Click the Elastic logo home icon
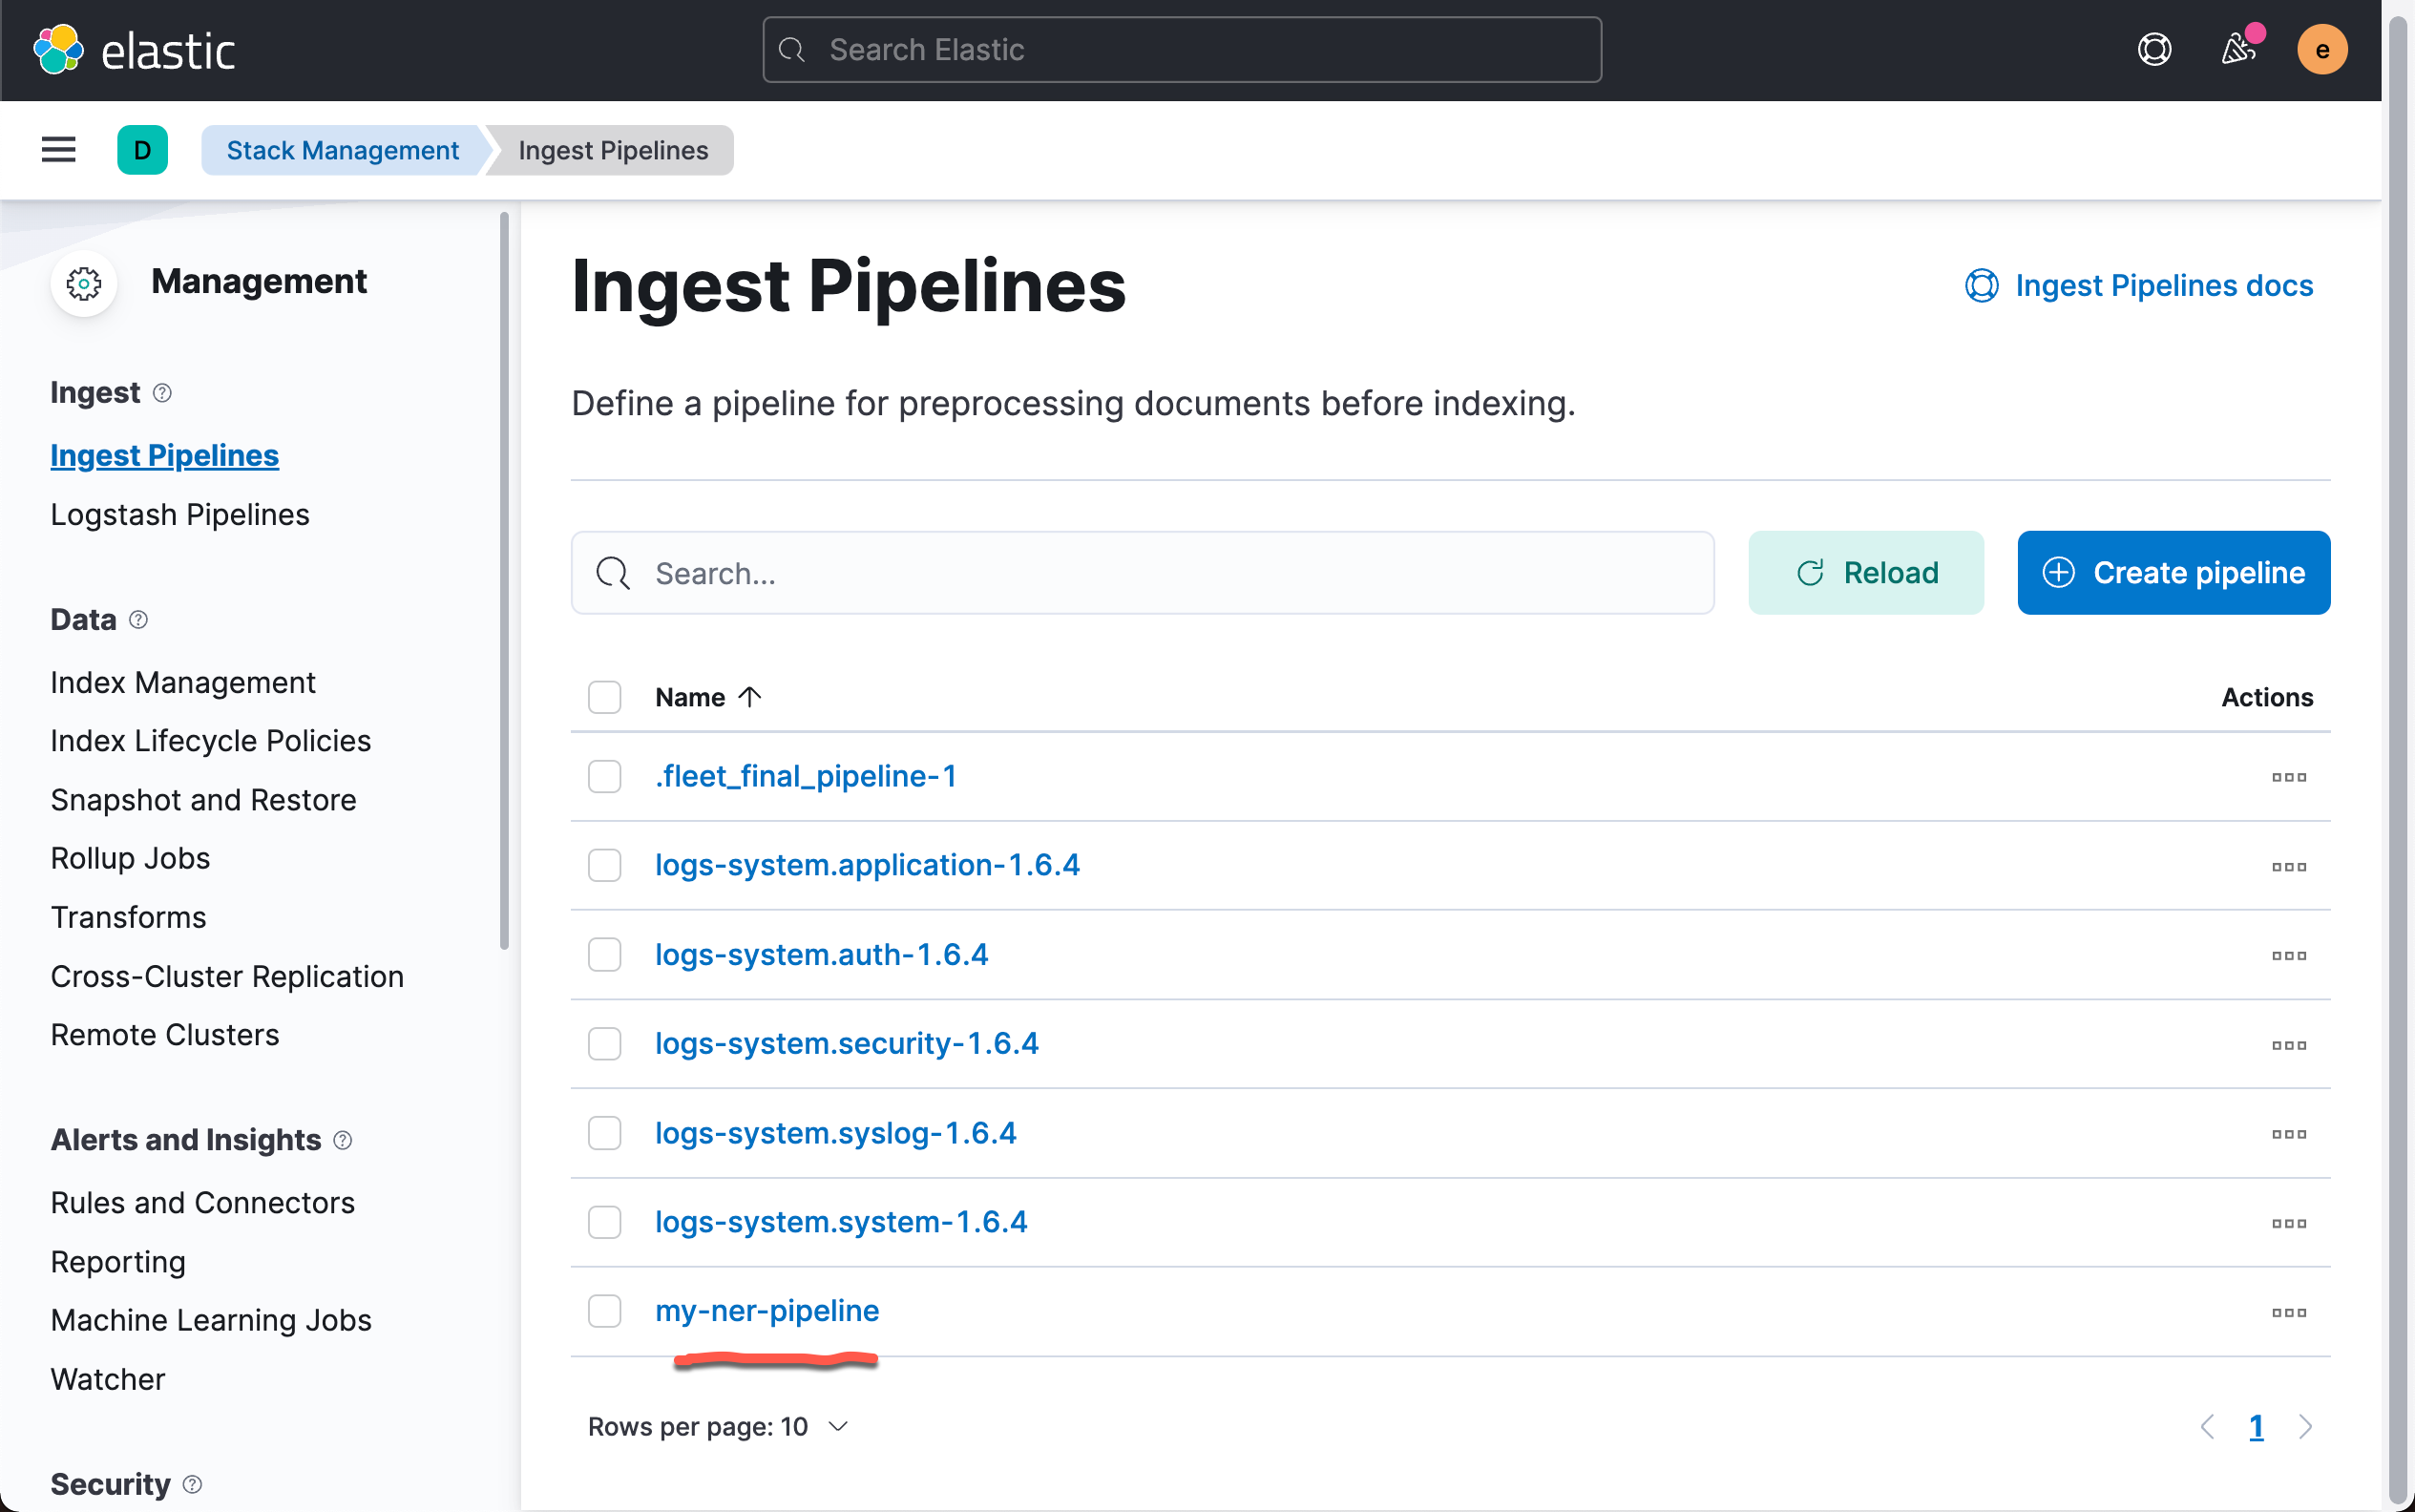 (58, 49)
